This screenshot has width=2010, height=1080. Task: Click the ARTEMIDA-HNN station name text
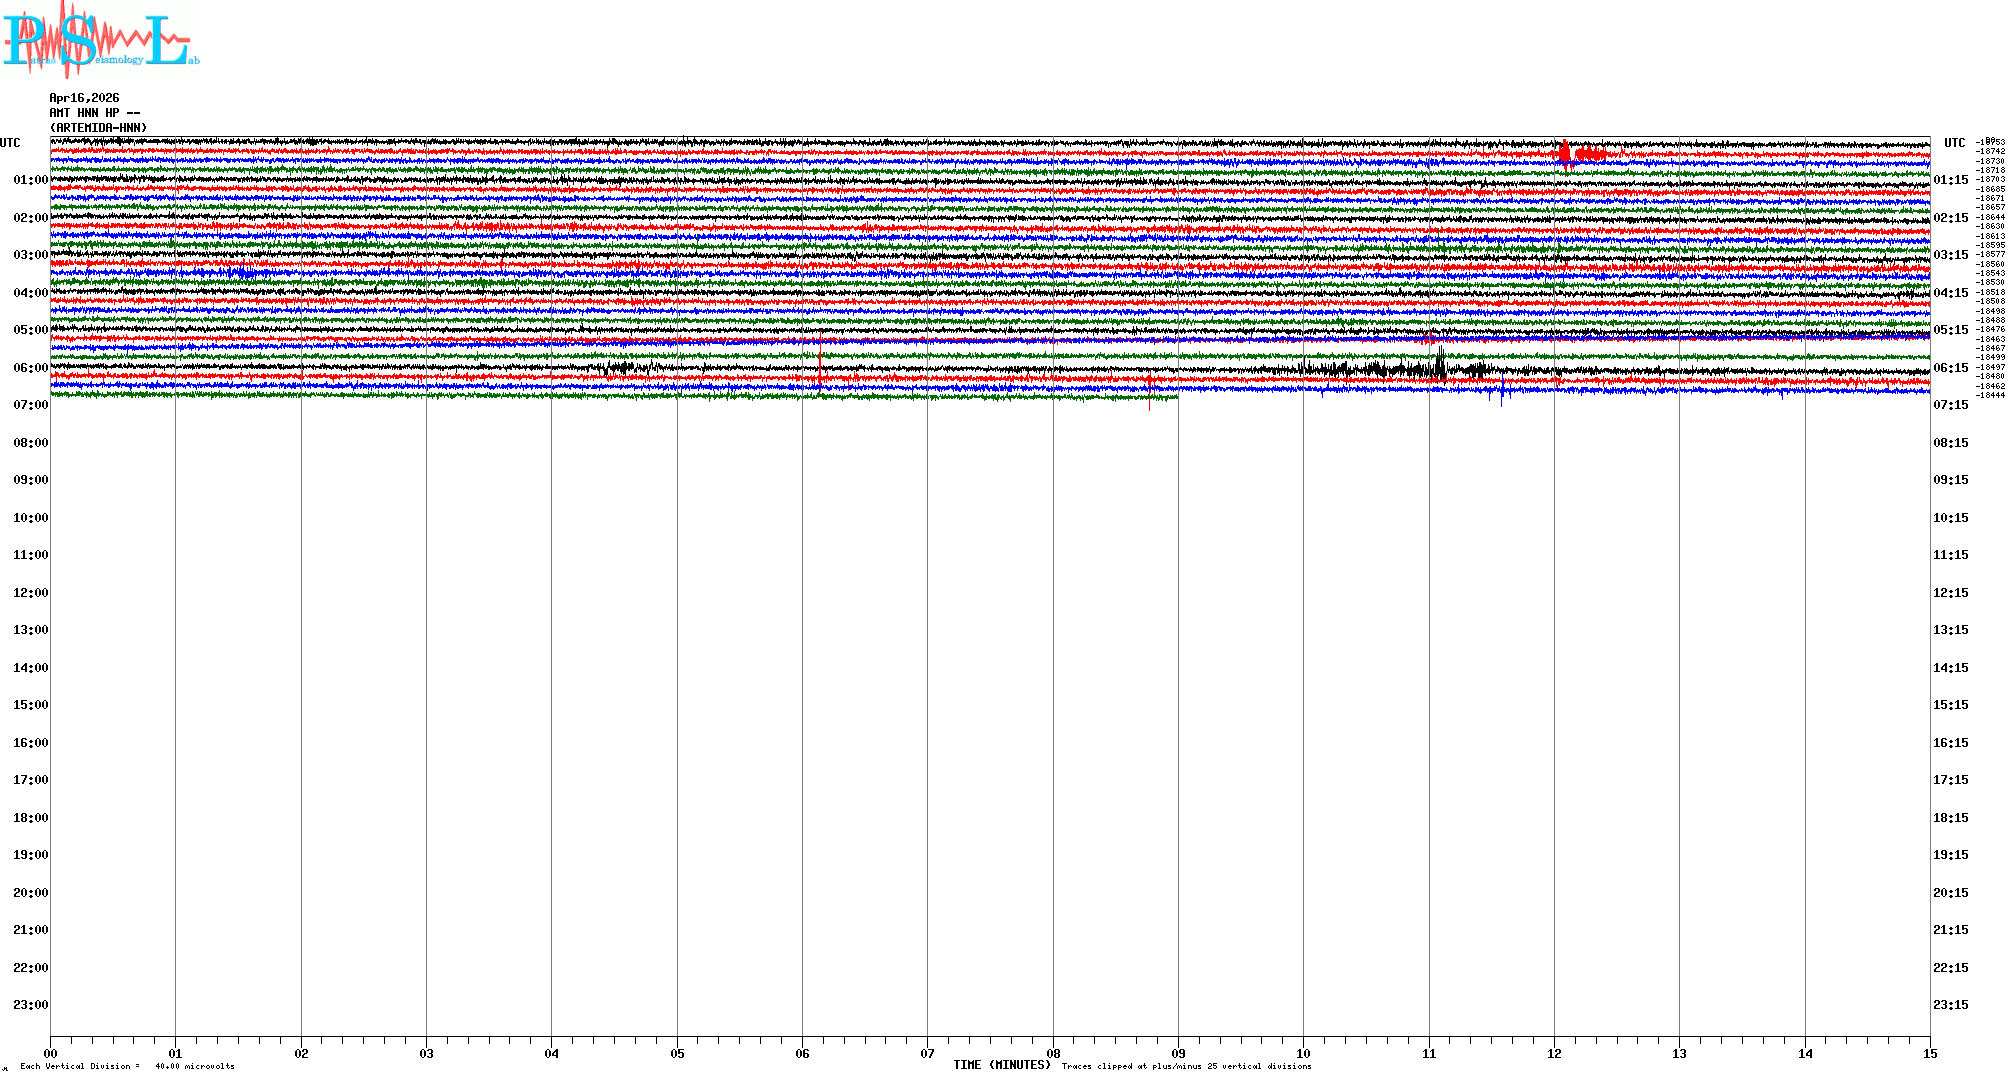click(x=98, y=128)
